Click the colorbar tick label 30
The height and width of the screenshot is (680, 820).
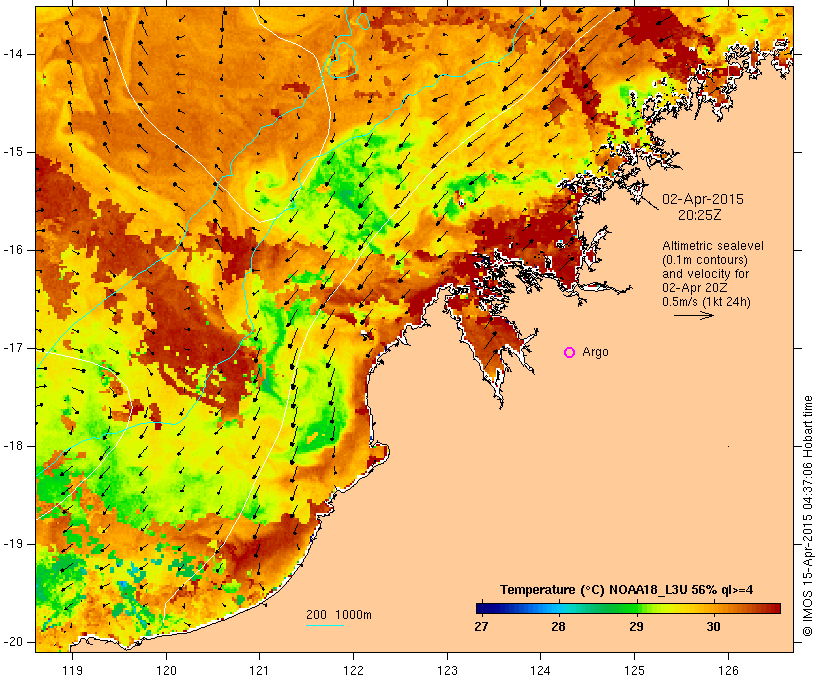point(713,626)
